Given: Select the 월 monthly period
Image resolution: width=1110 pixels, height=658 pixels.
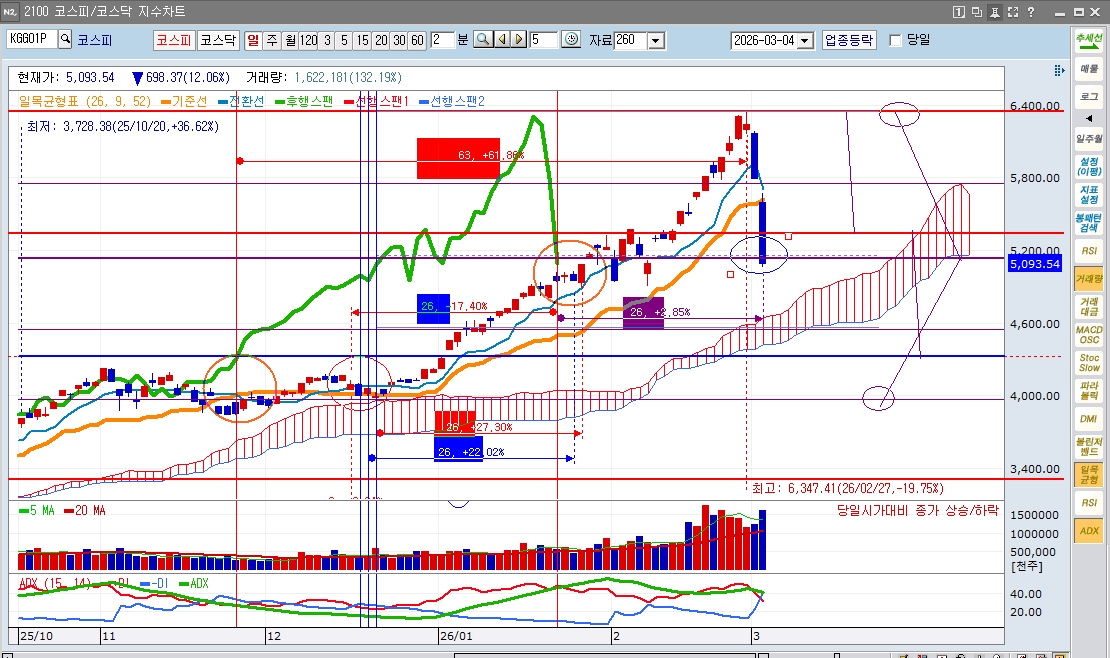Looking at the screenshot, I should coord(290,40).
